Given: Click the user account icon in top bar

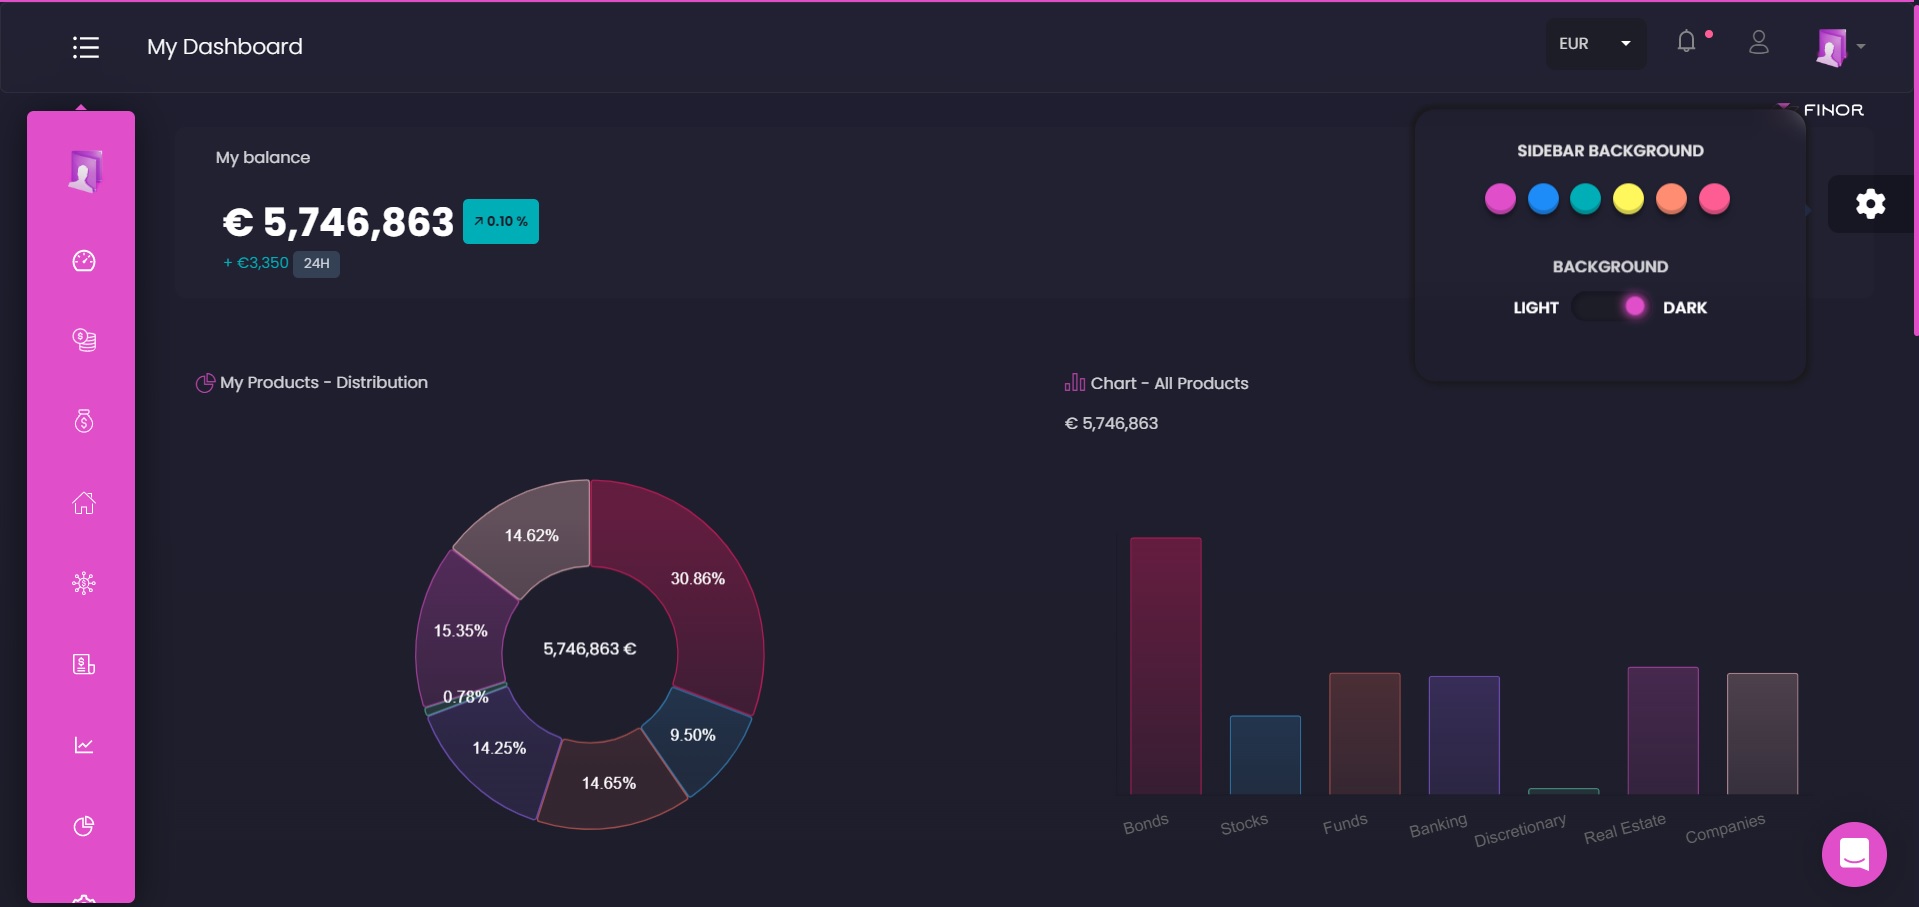Looking at the screenshot, I should pos(1759,43).
